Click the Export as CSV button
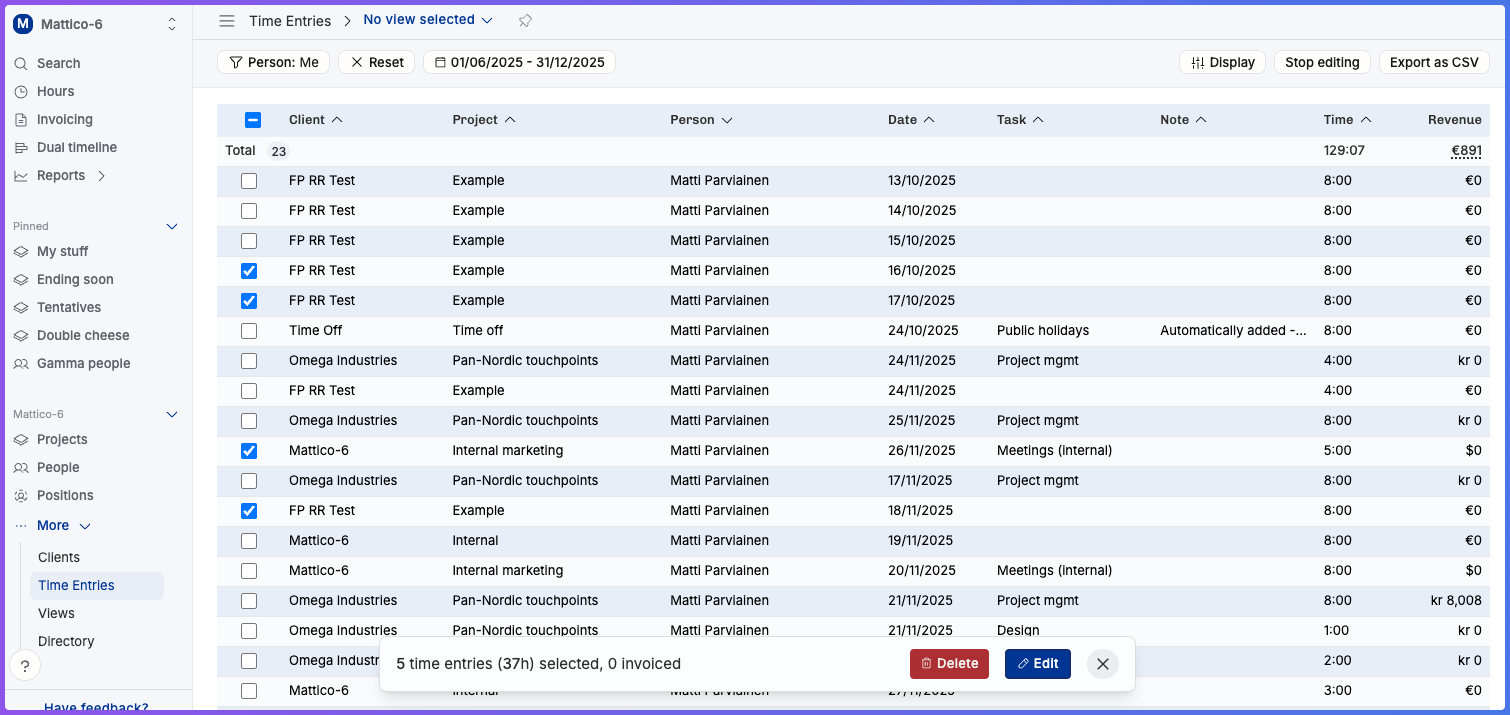Image resolution: width=1510 pixels, height=715 pixels. [1433, 62]
